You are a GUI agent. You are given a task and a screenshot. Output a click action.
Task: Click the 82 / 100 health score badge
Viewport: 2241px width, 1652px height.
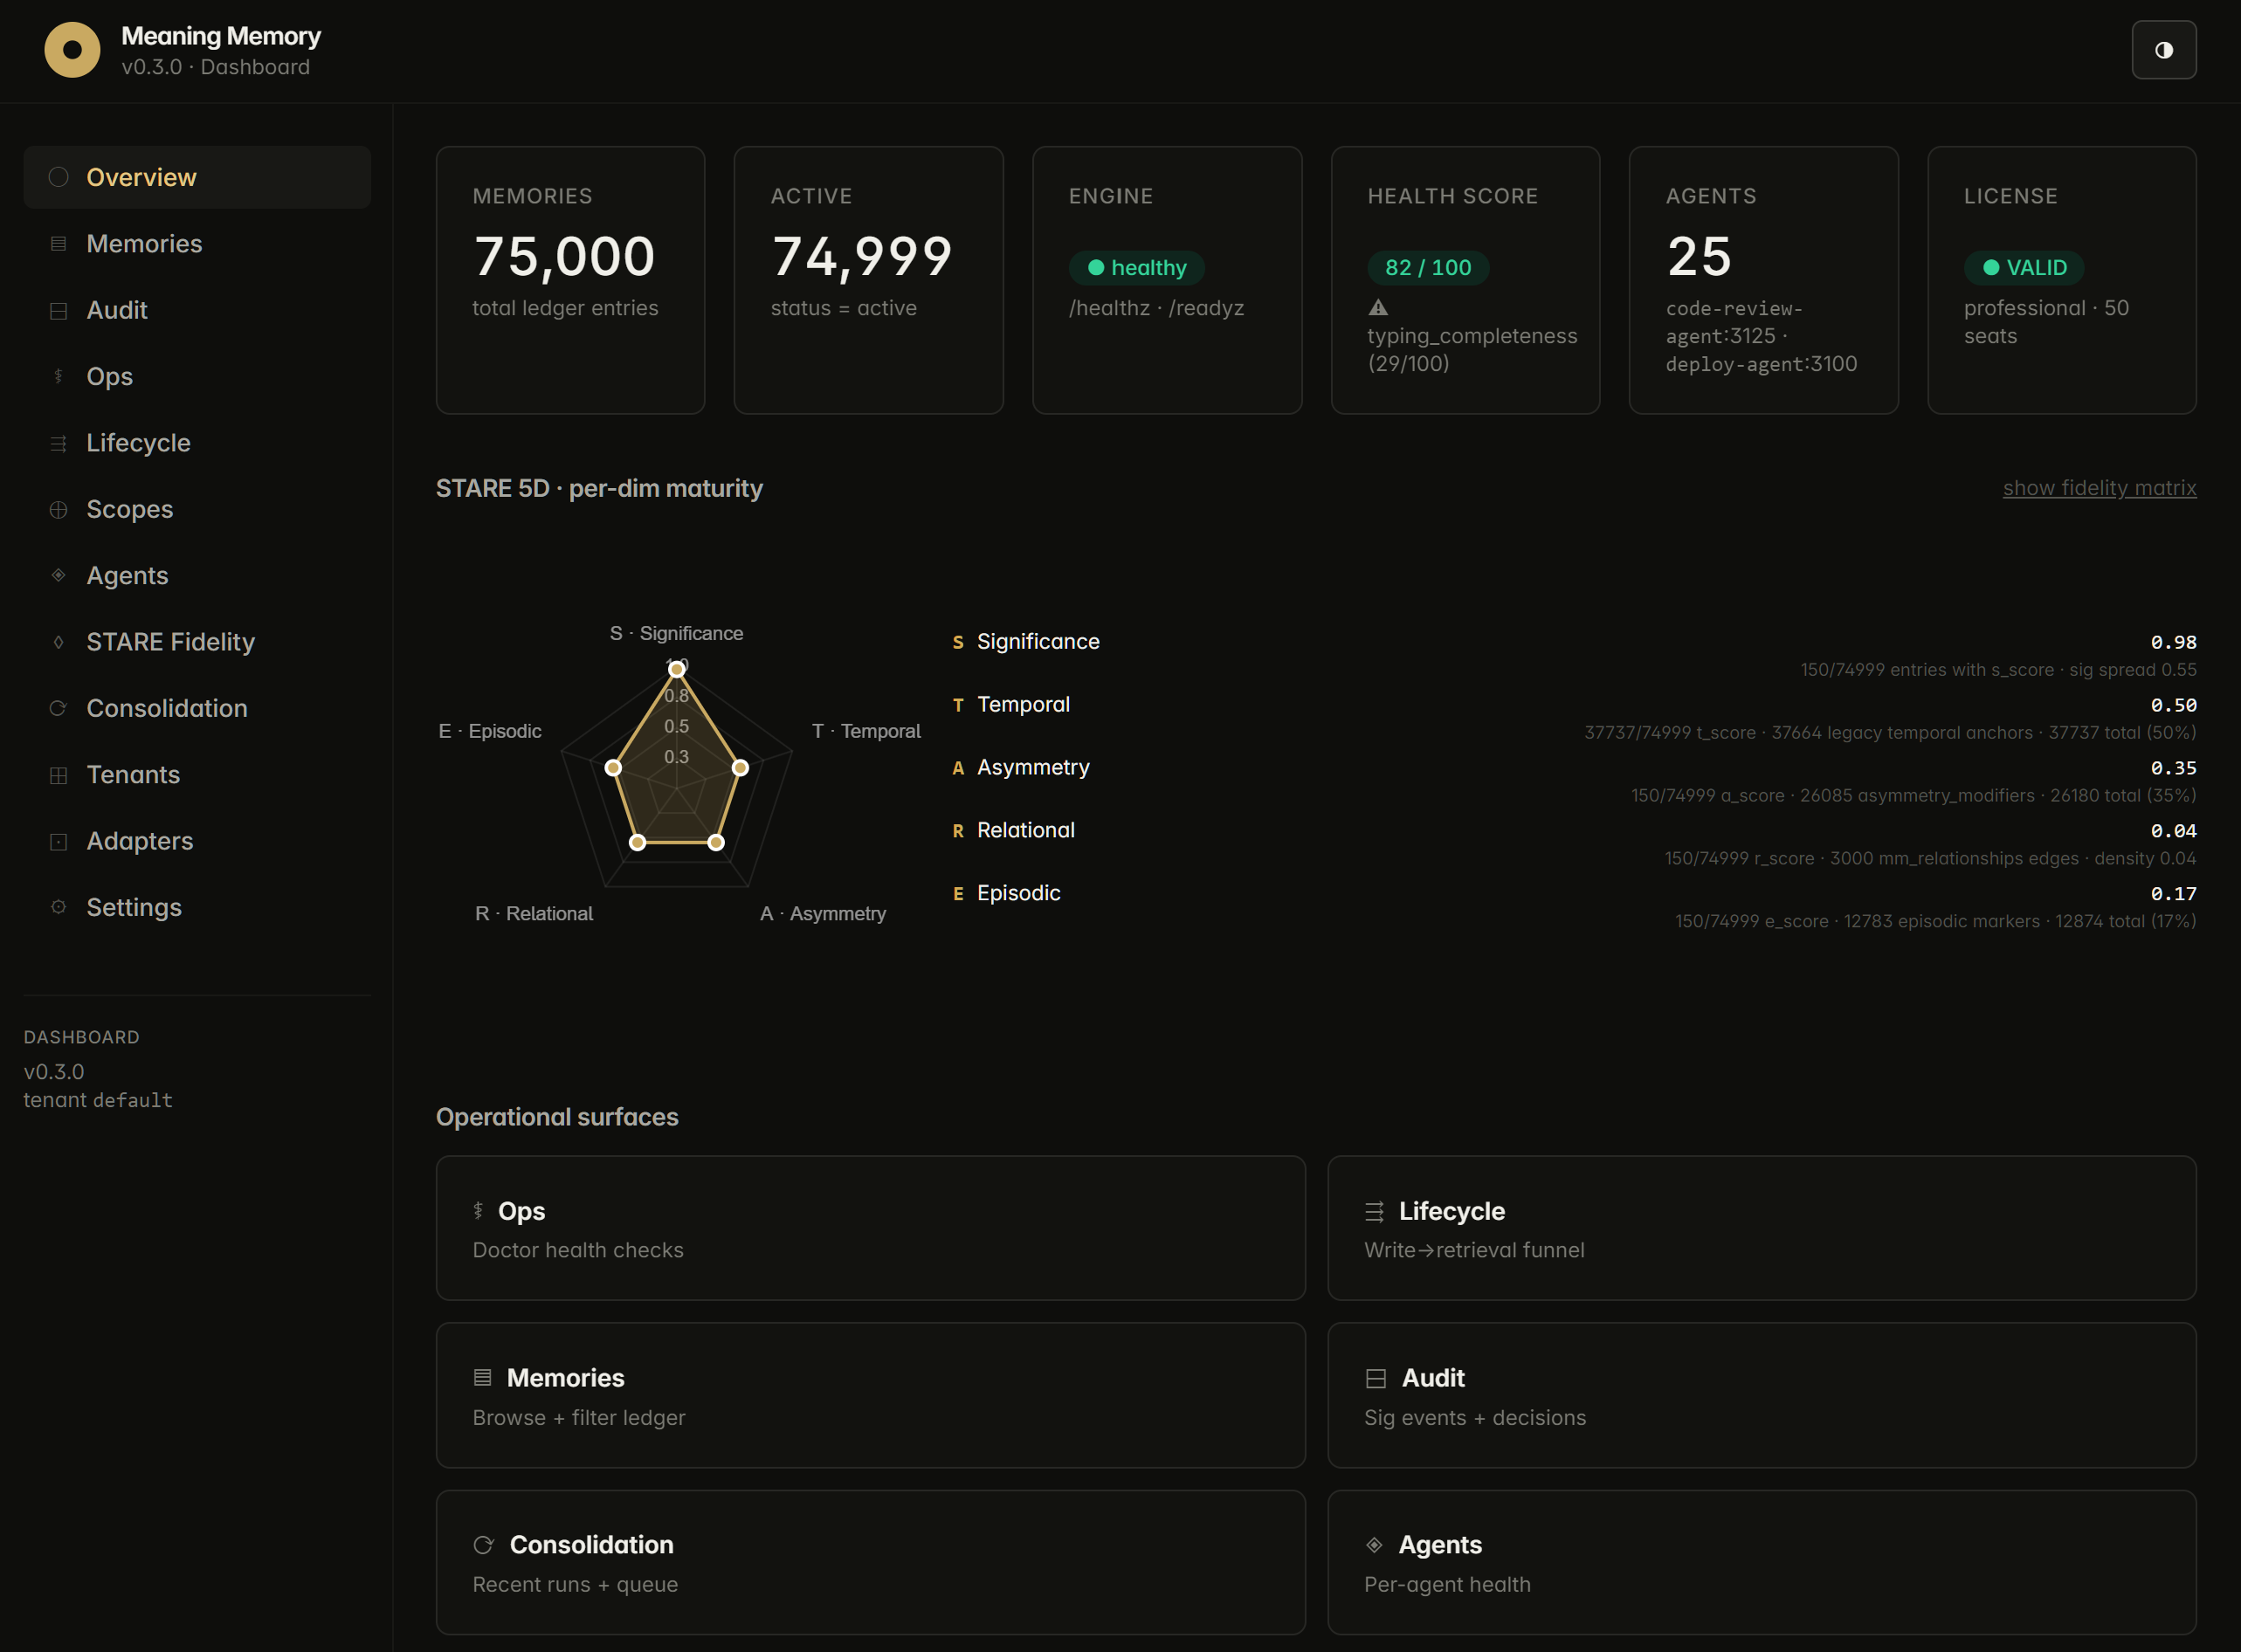click(x=1427, y=268)
